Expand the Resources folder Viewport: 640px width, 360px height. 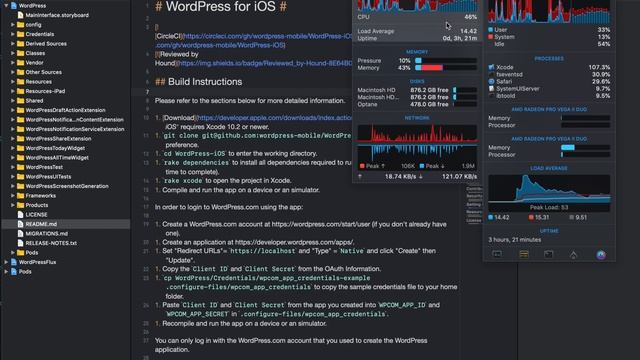(x=13, y=82)
